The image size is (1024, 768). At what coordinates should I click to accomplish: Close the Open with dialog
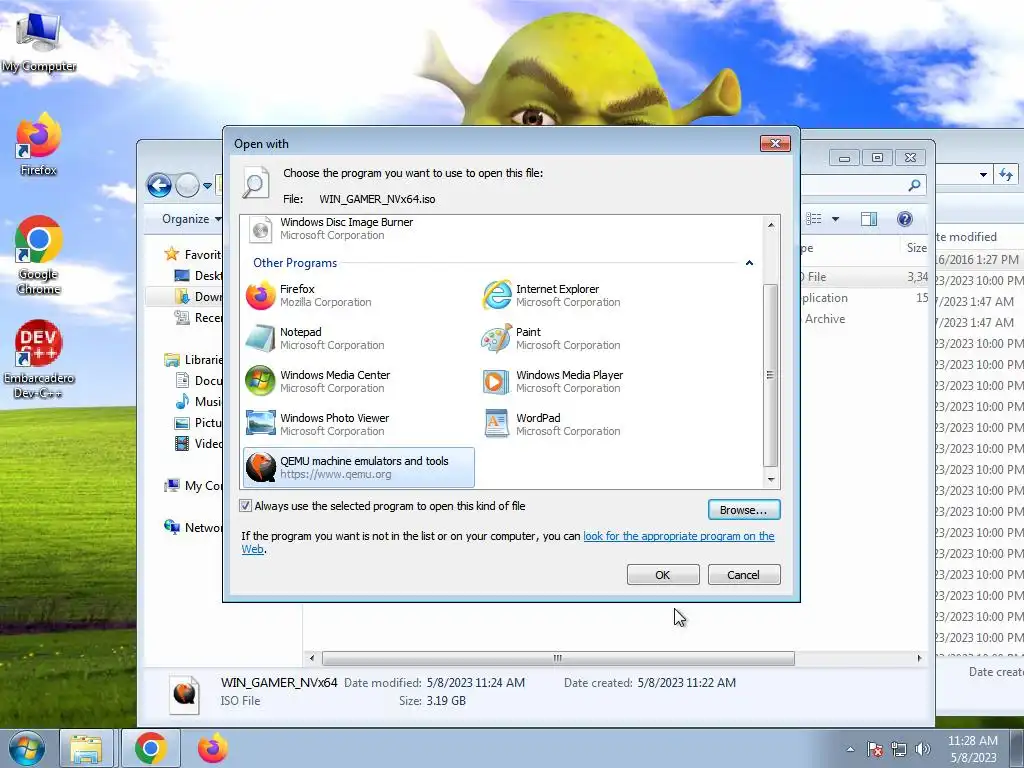[775, 143]
